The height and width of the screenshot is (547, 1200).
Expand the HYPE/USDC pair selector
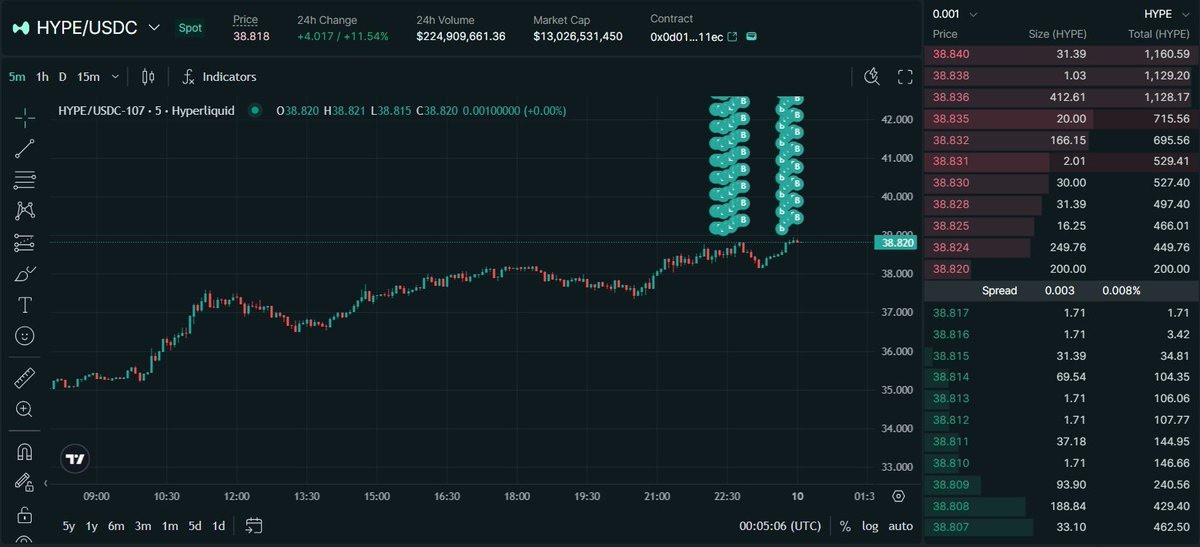pyautogui.click(x=153, y=28)
